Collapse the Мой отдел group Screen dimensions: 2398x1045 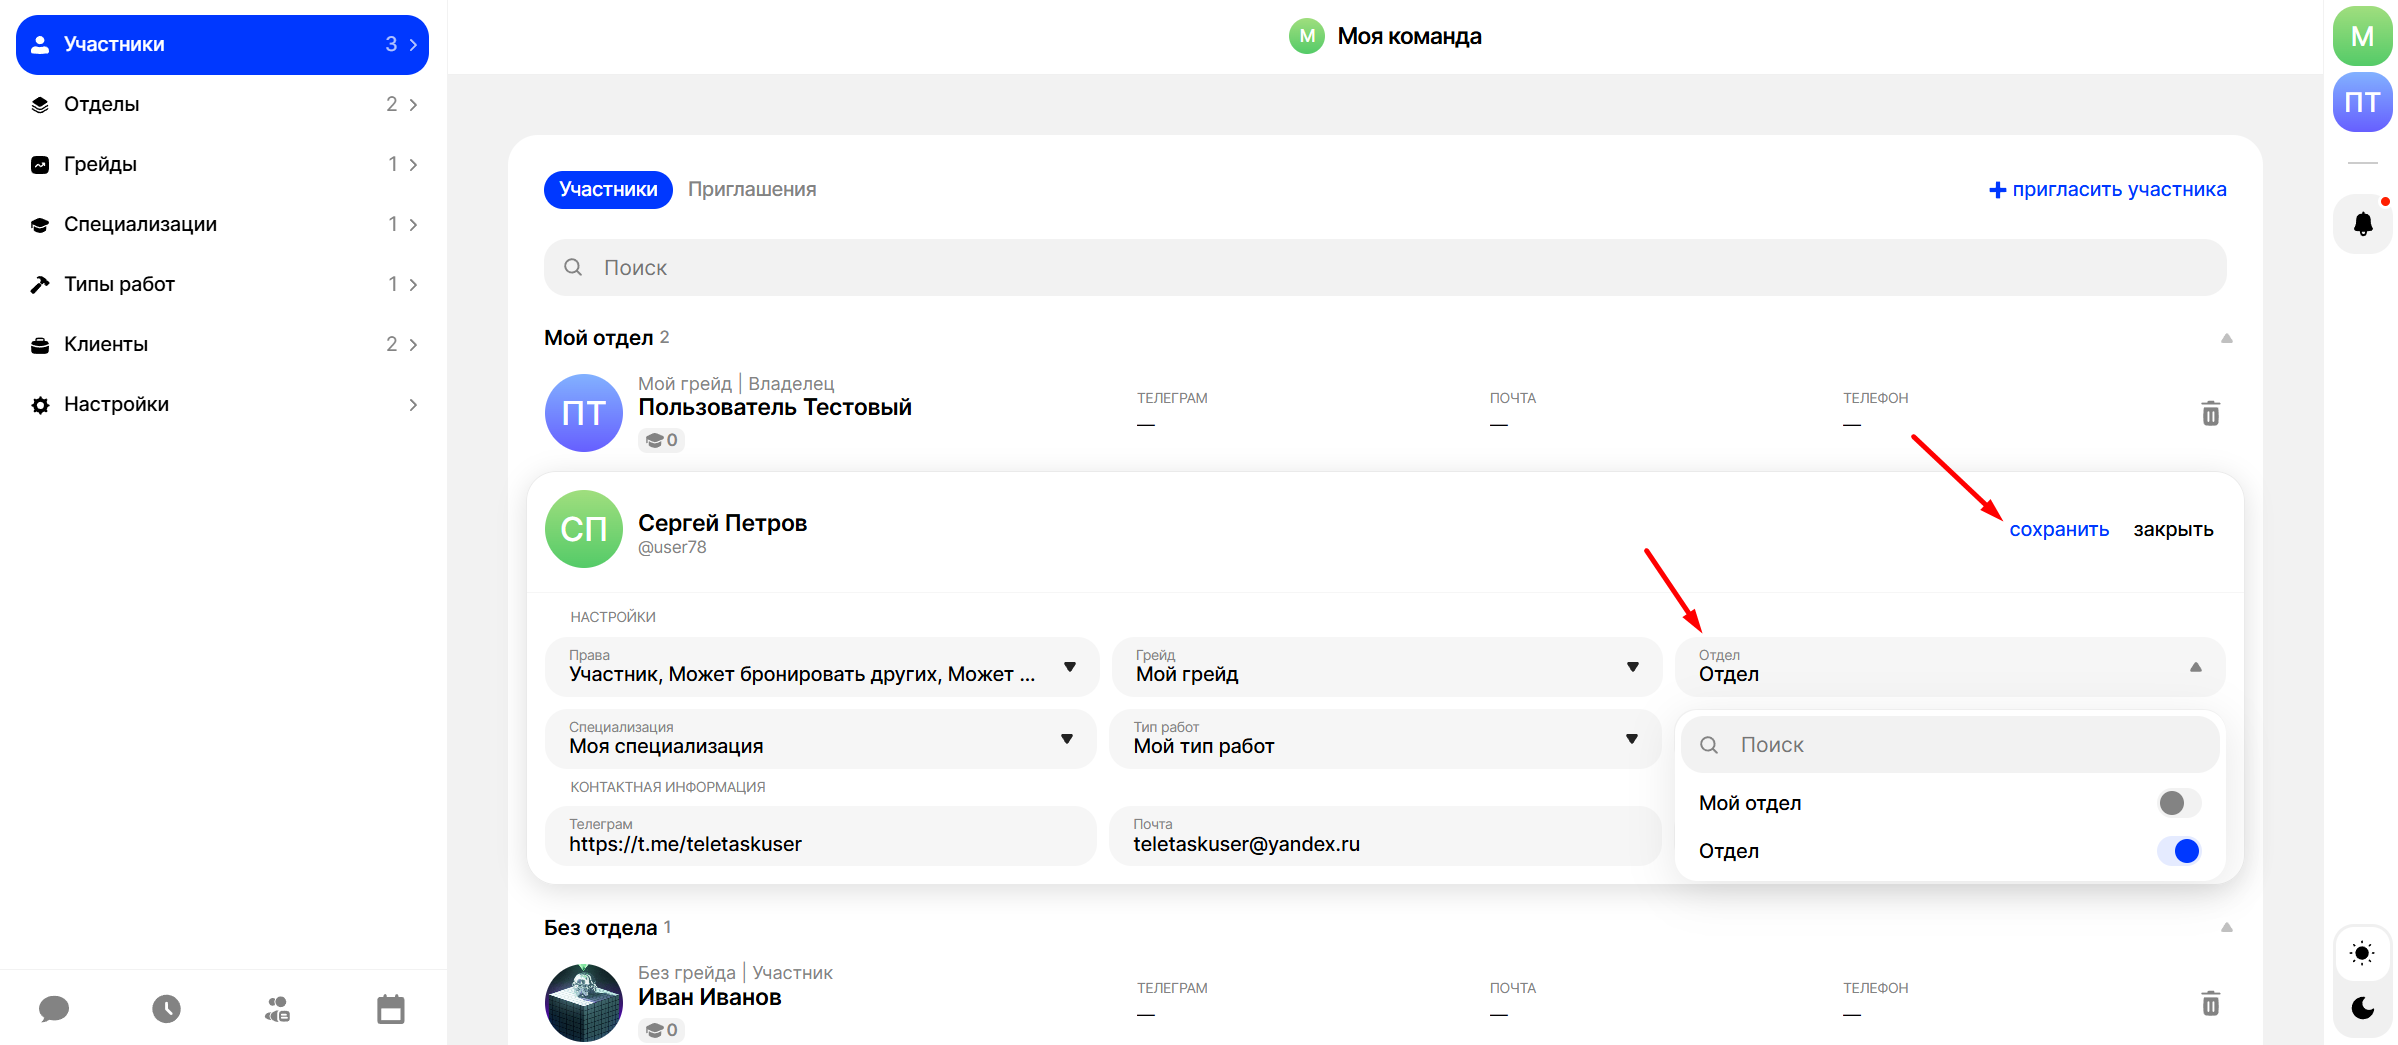coord(2226,338)
